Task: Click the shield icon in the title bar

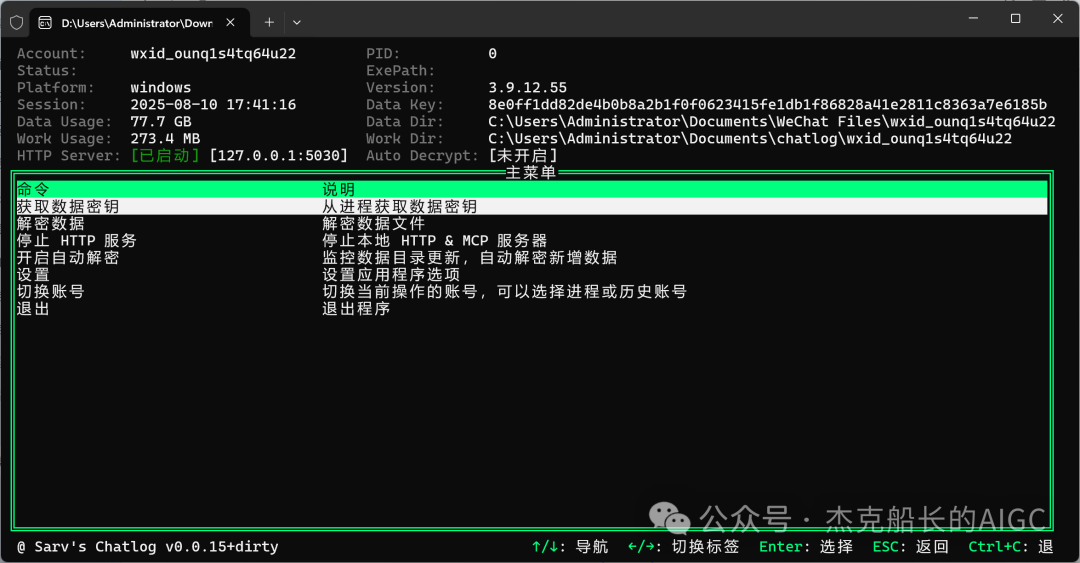Action: 17,23
